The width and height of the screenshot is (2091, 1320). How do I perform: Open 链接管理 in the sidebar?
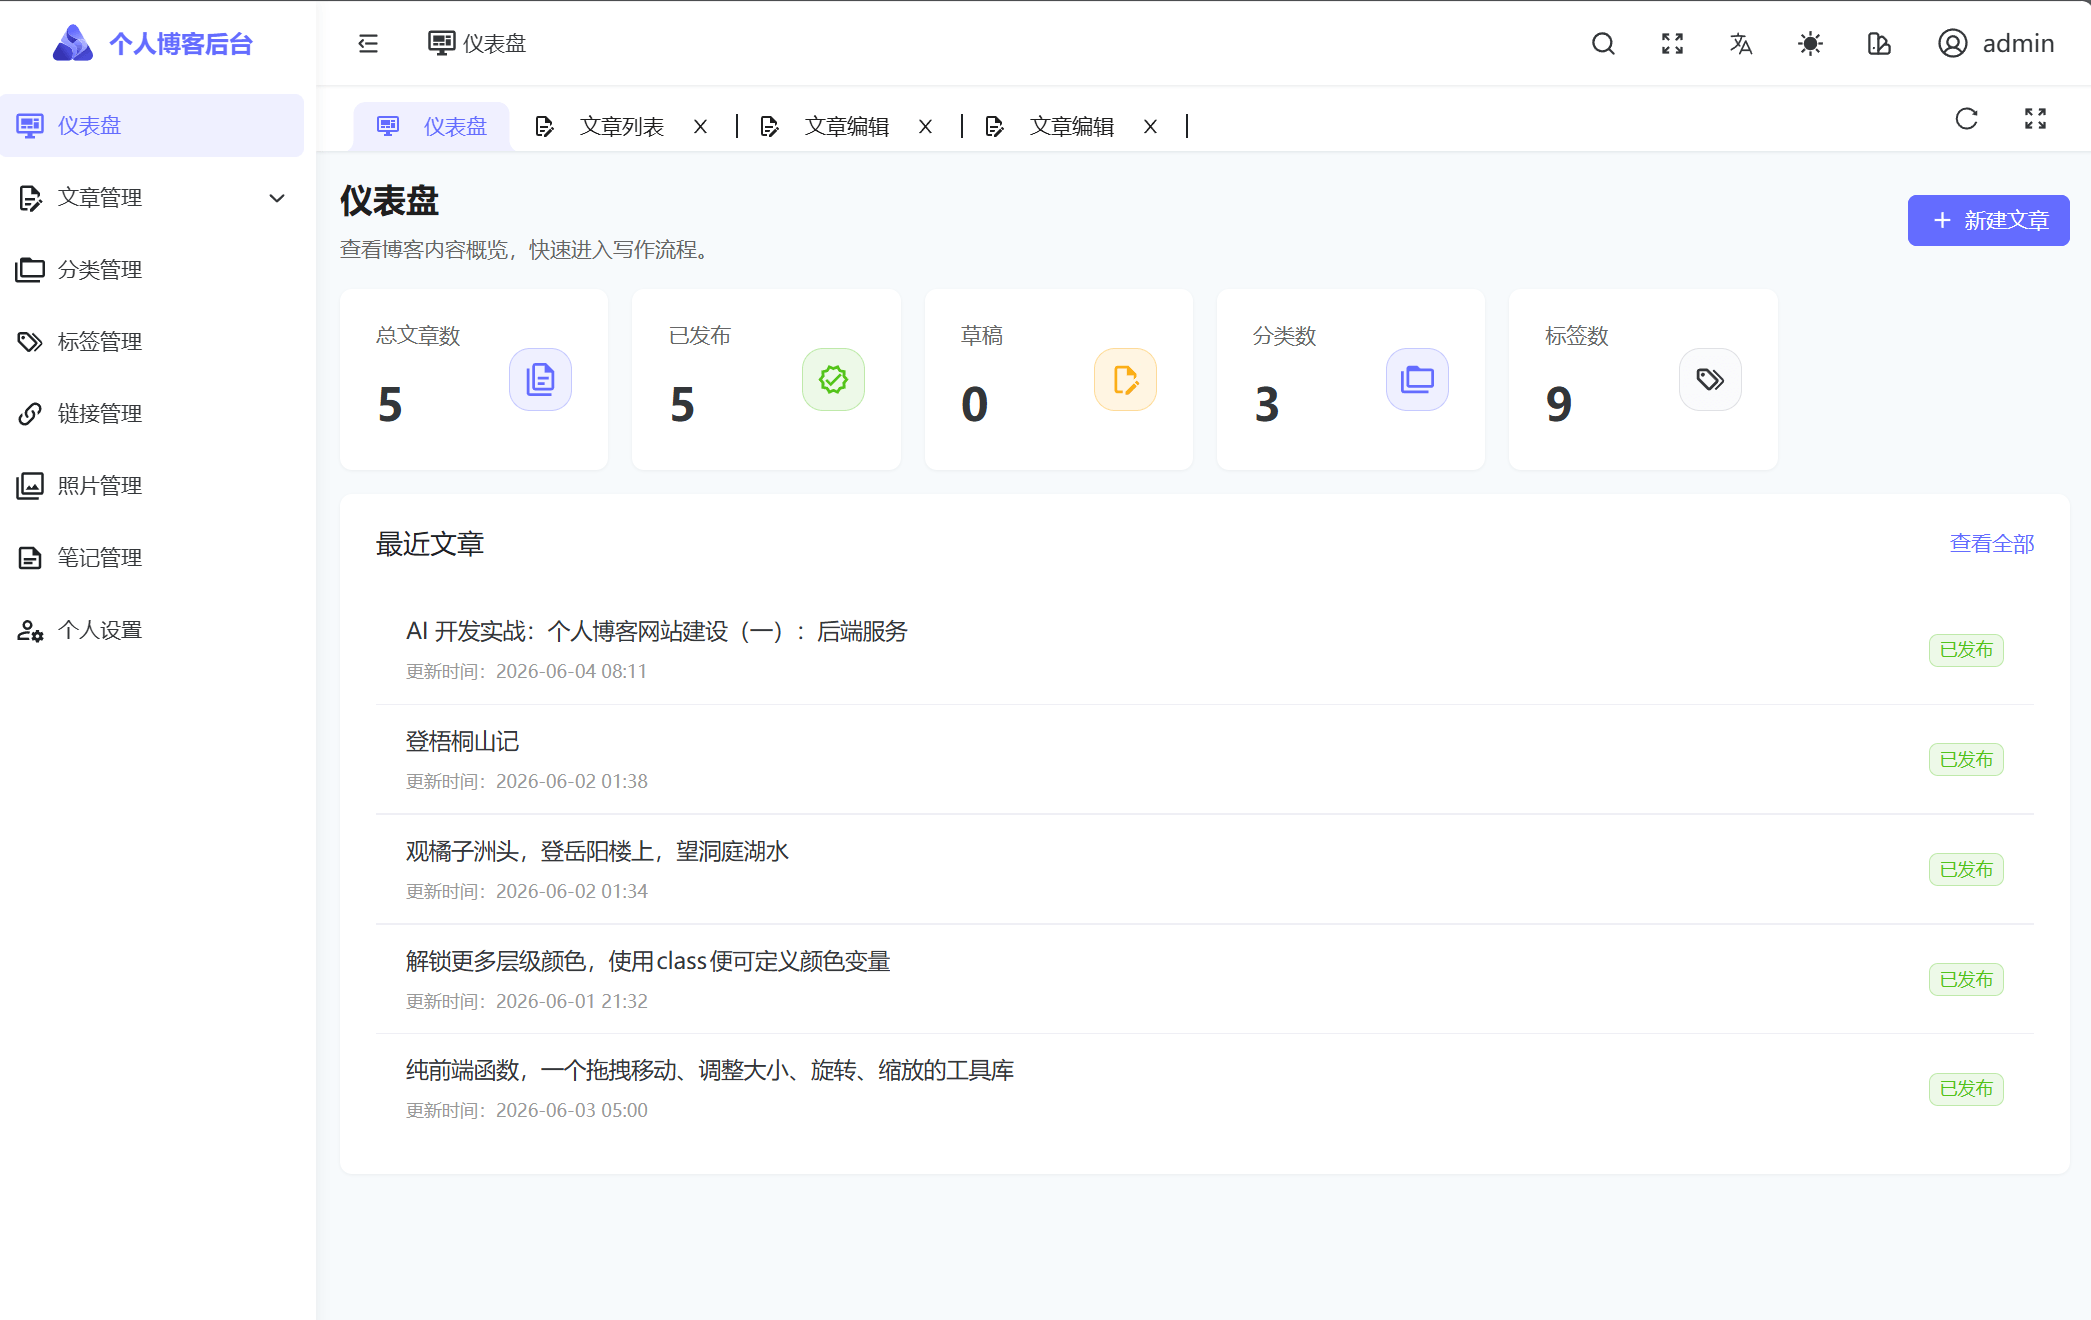pos(152,413)
